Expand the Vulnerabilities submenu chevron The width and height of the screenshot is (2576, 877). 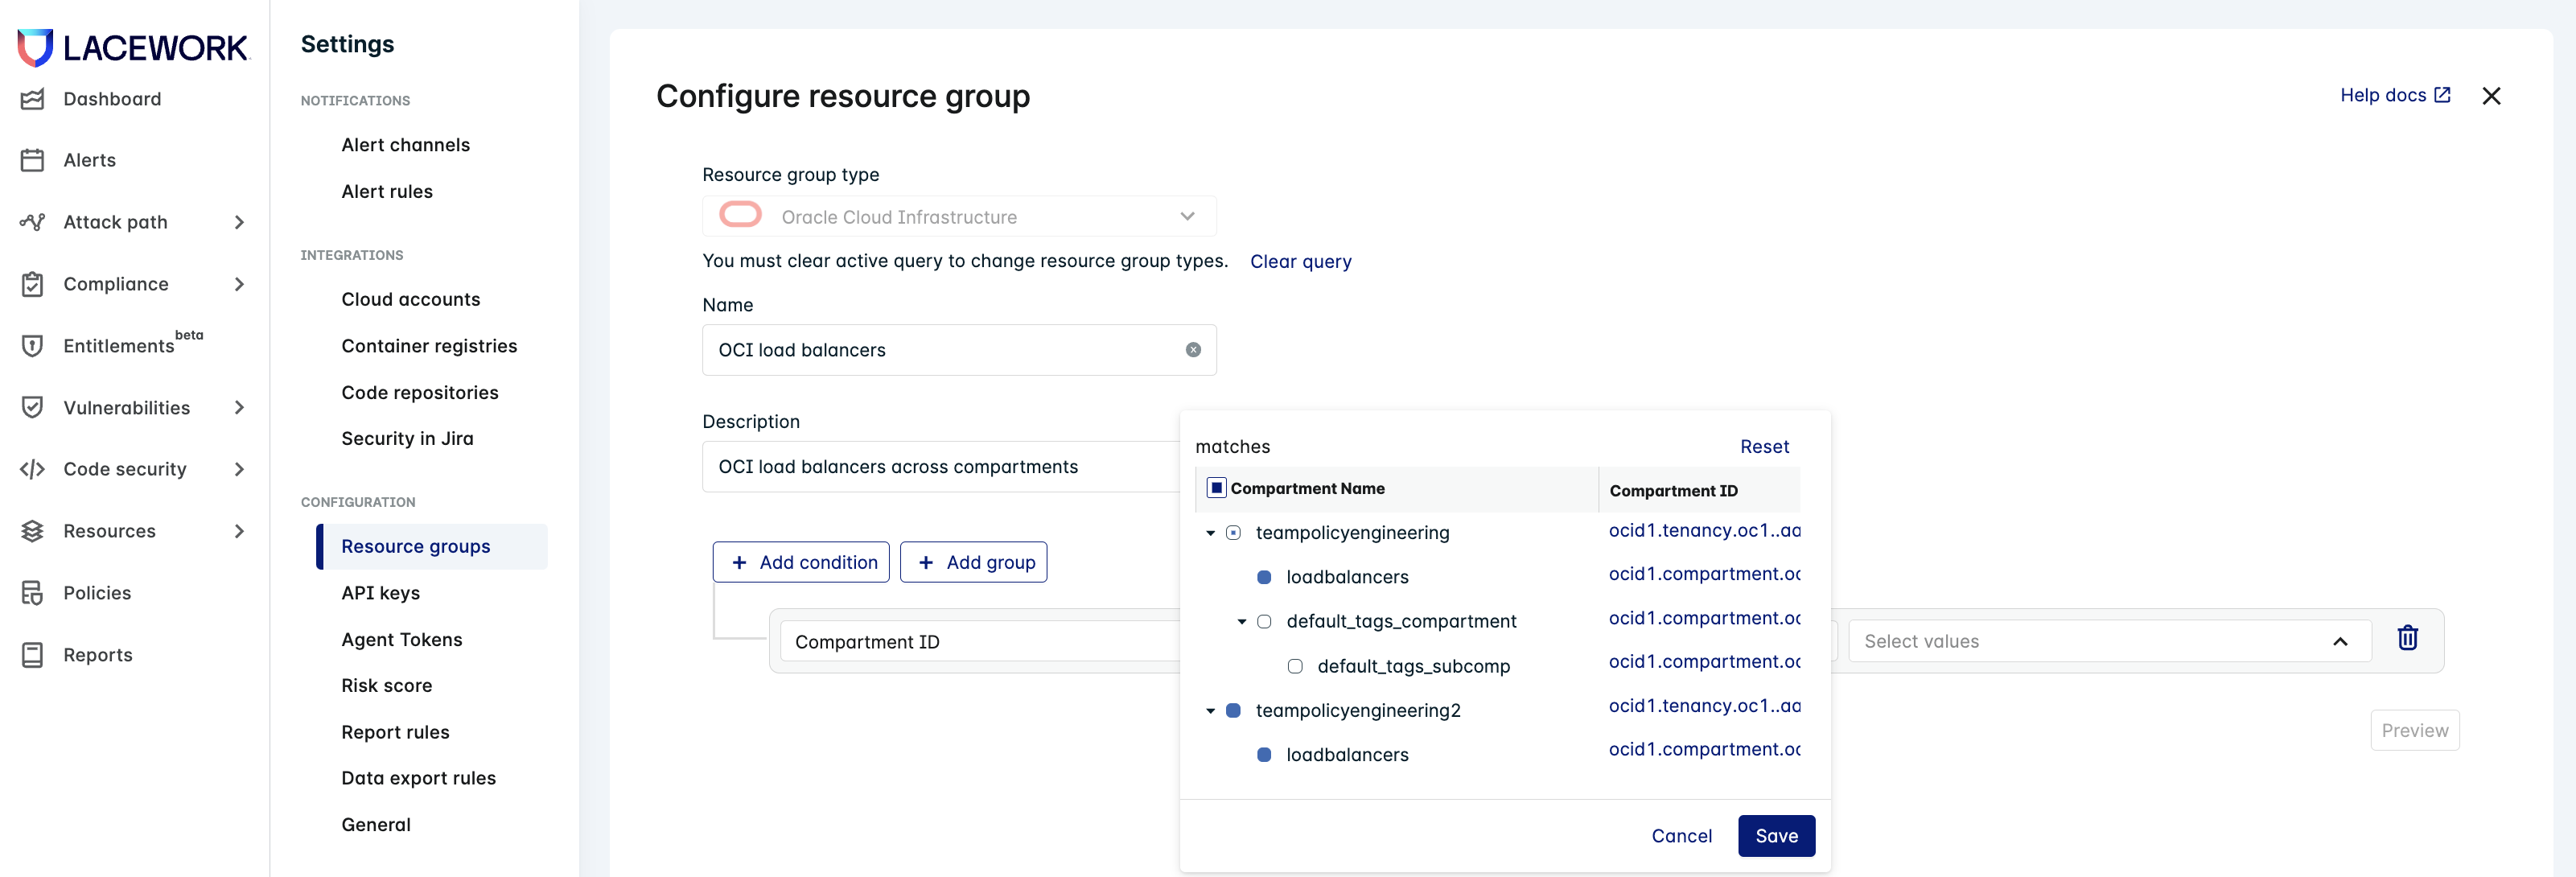(x=239, y=407)
